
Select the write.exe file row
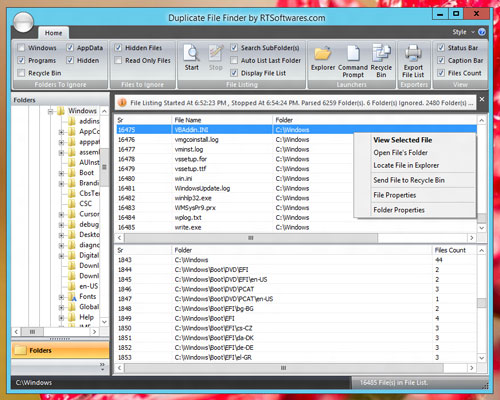(x=296, y=227)
